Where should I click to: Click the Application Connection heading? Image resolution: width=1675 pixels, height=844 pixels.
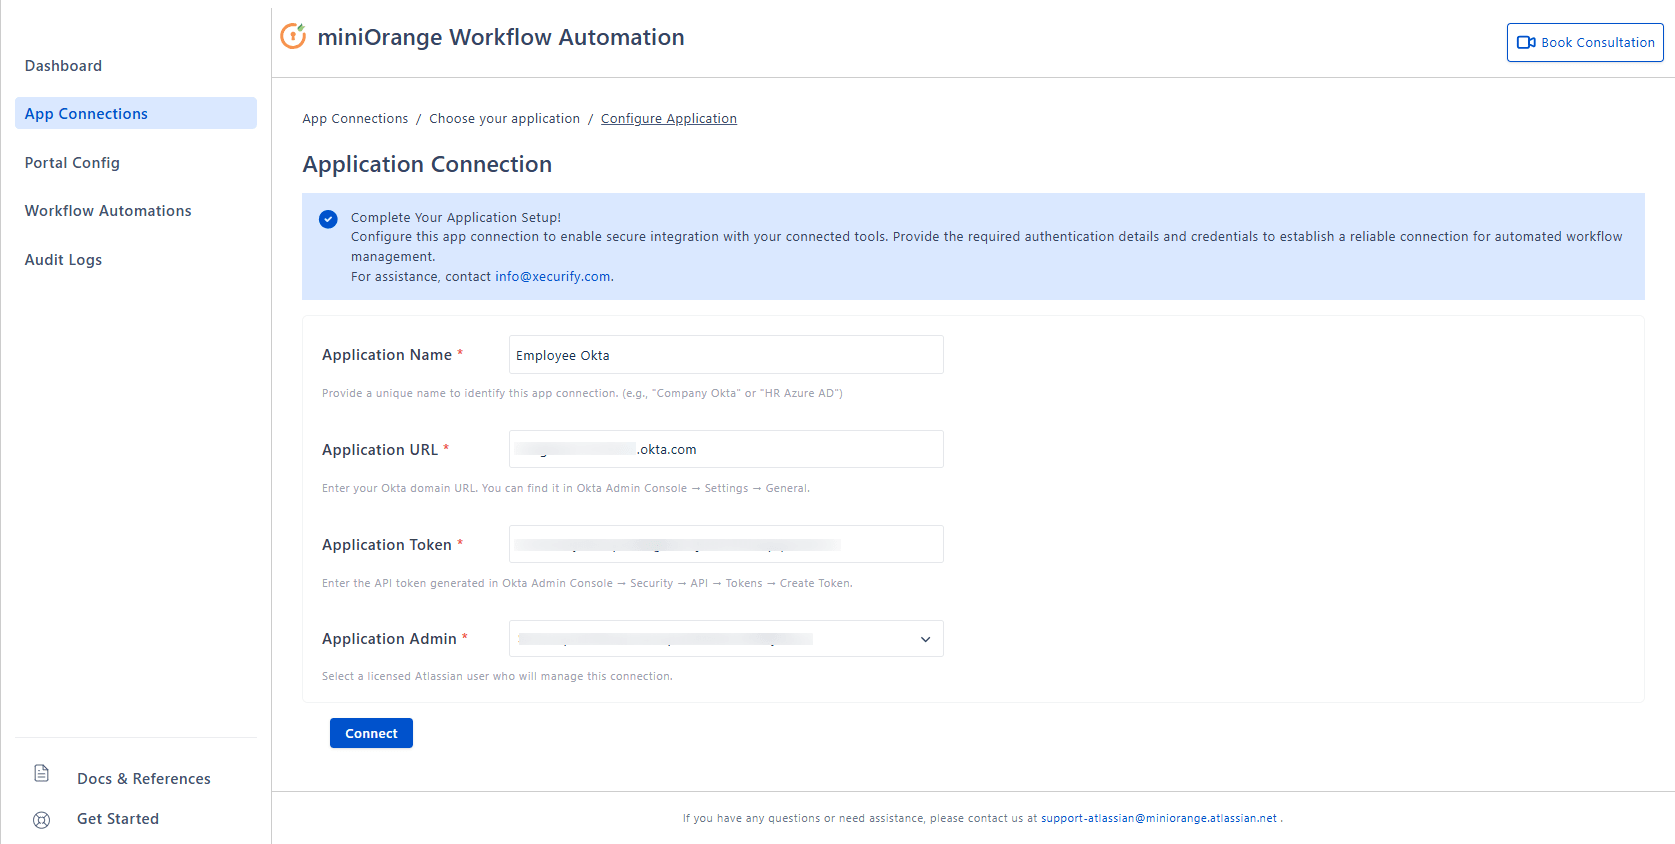click(x=427, y=164)
